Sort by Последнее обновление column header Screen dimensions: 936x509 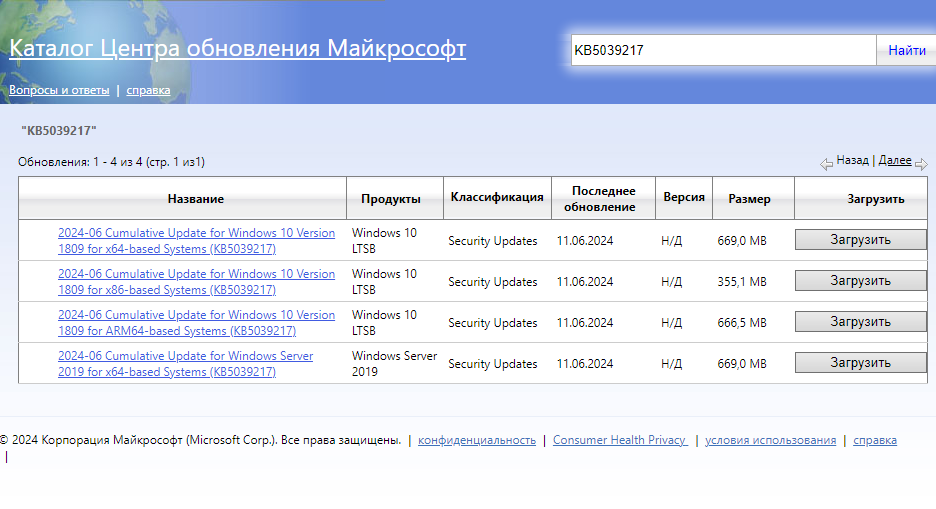[x=603, y=199]
